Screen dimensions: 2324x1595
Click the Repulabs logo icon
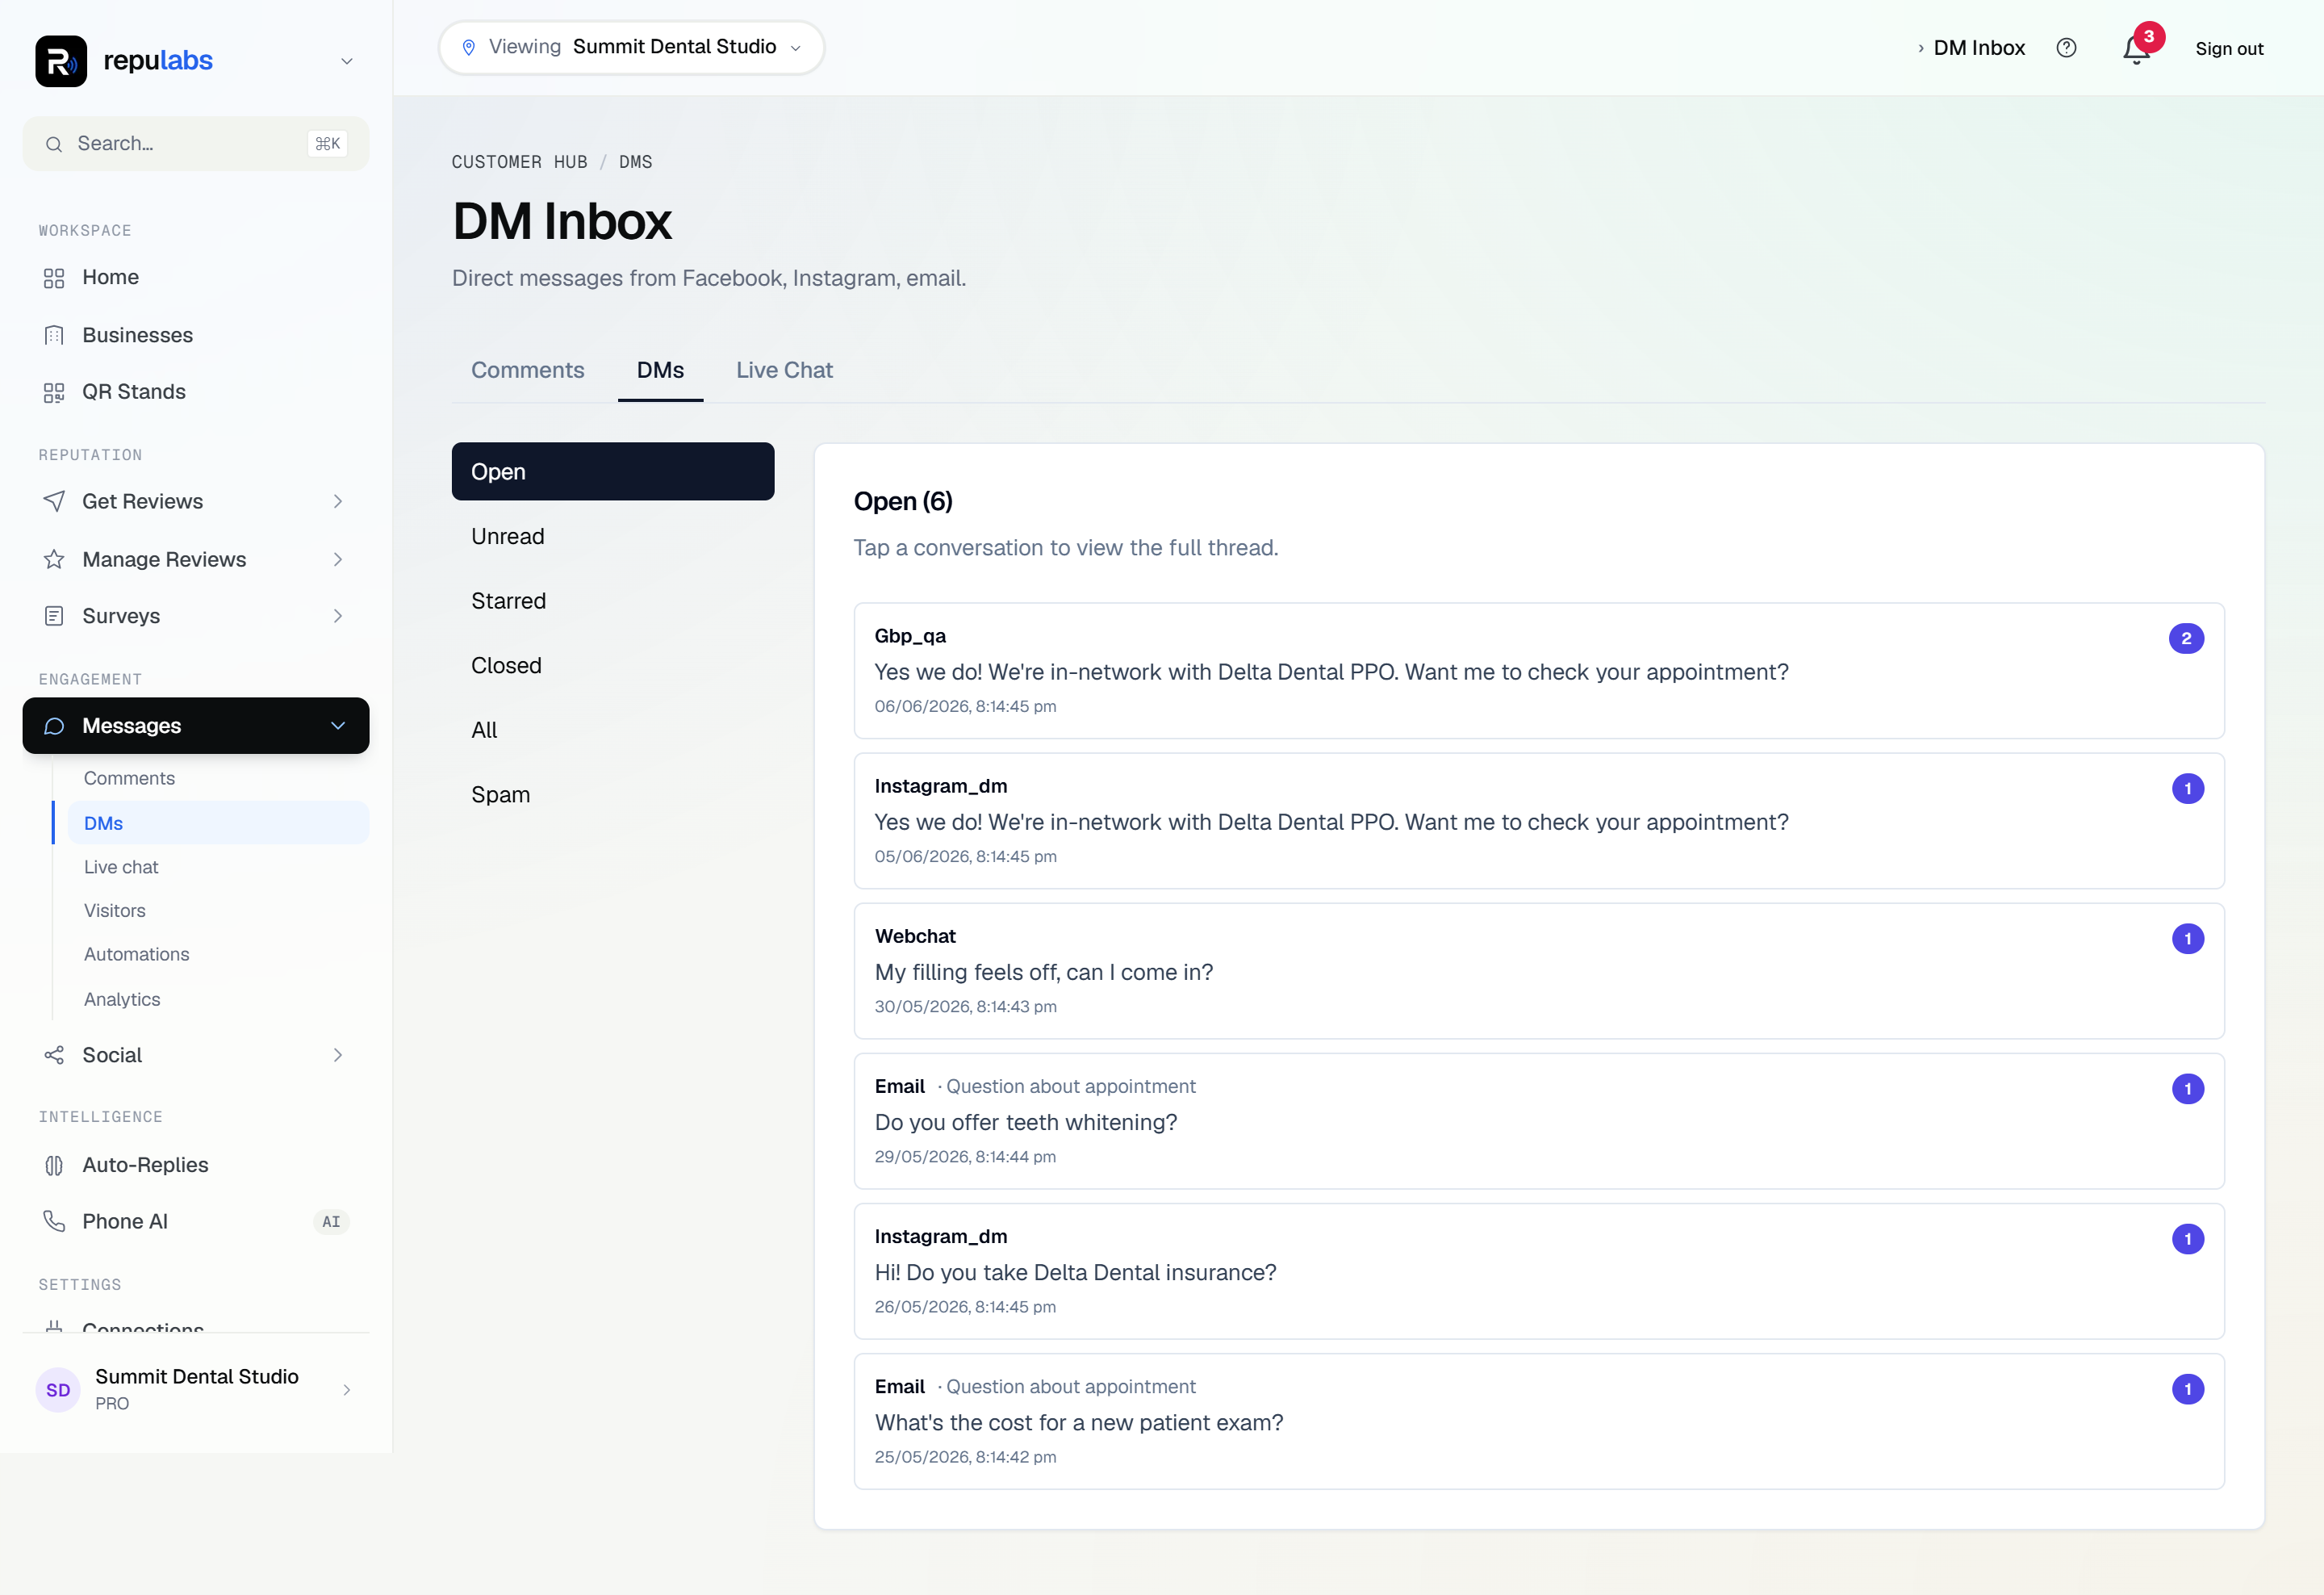coord(61,61)
